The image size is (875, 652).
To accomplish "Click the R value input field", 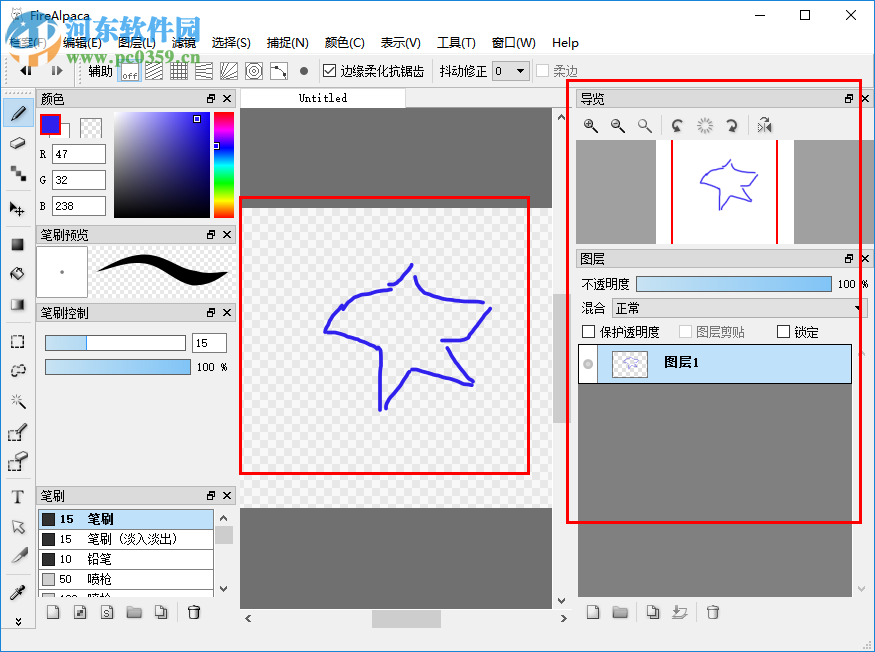I will click(x=78, y=155).
